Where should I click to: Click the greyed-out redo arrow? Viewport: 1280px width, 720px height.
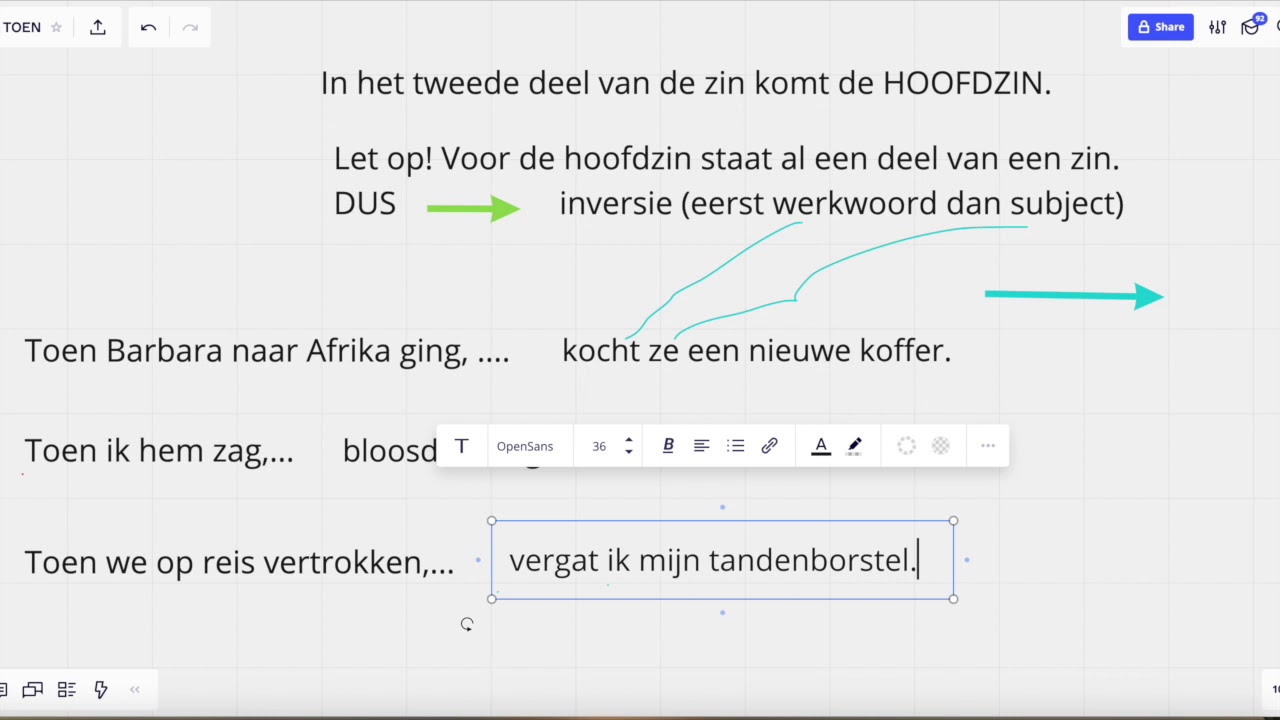[190, 27]
